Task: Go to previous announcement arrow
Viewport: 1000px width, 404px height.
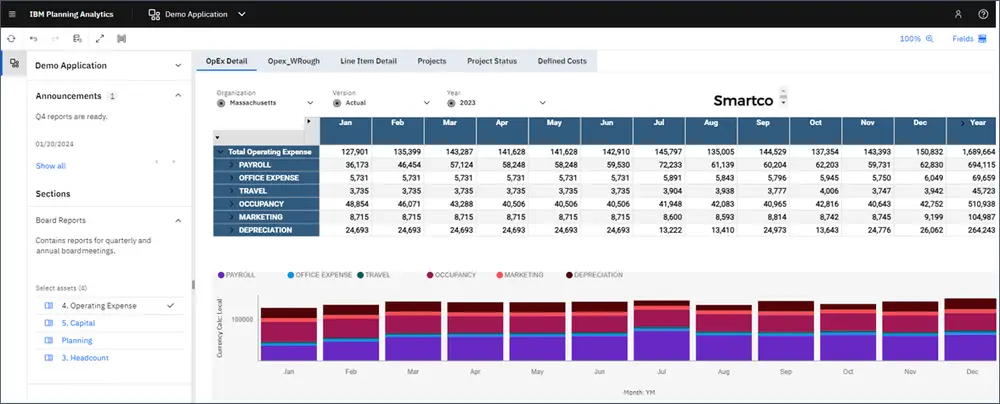Action: pos(157,162)
